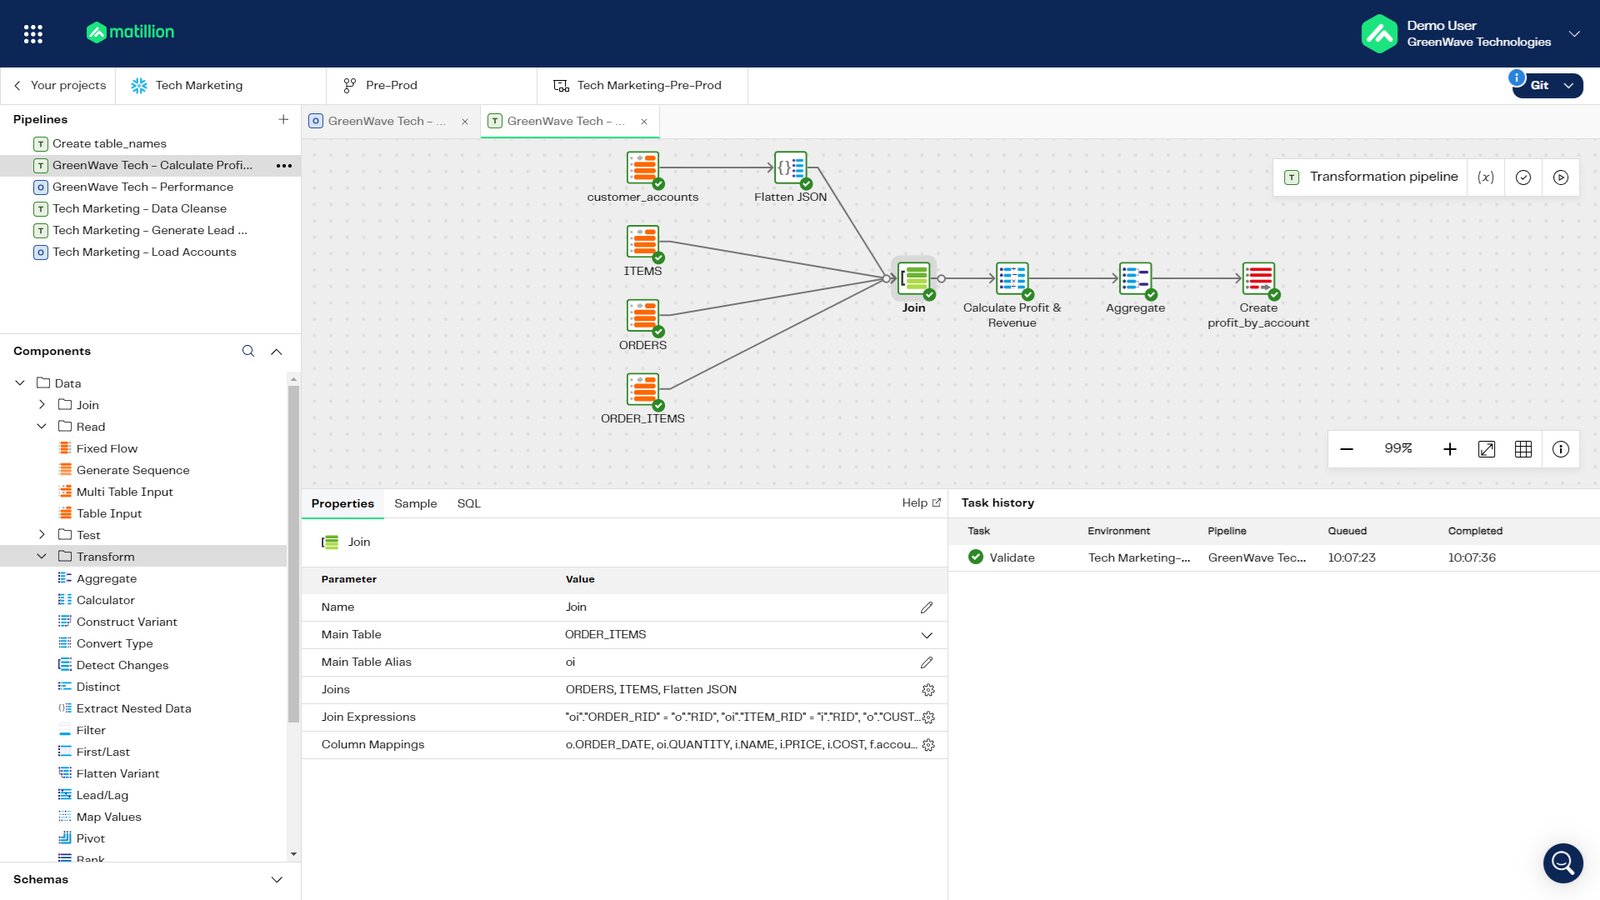The image size is (1600, 900).
Task: Edit the Name parameter pencil icon
Action: (x=927, y=607)
